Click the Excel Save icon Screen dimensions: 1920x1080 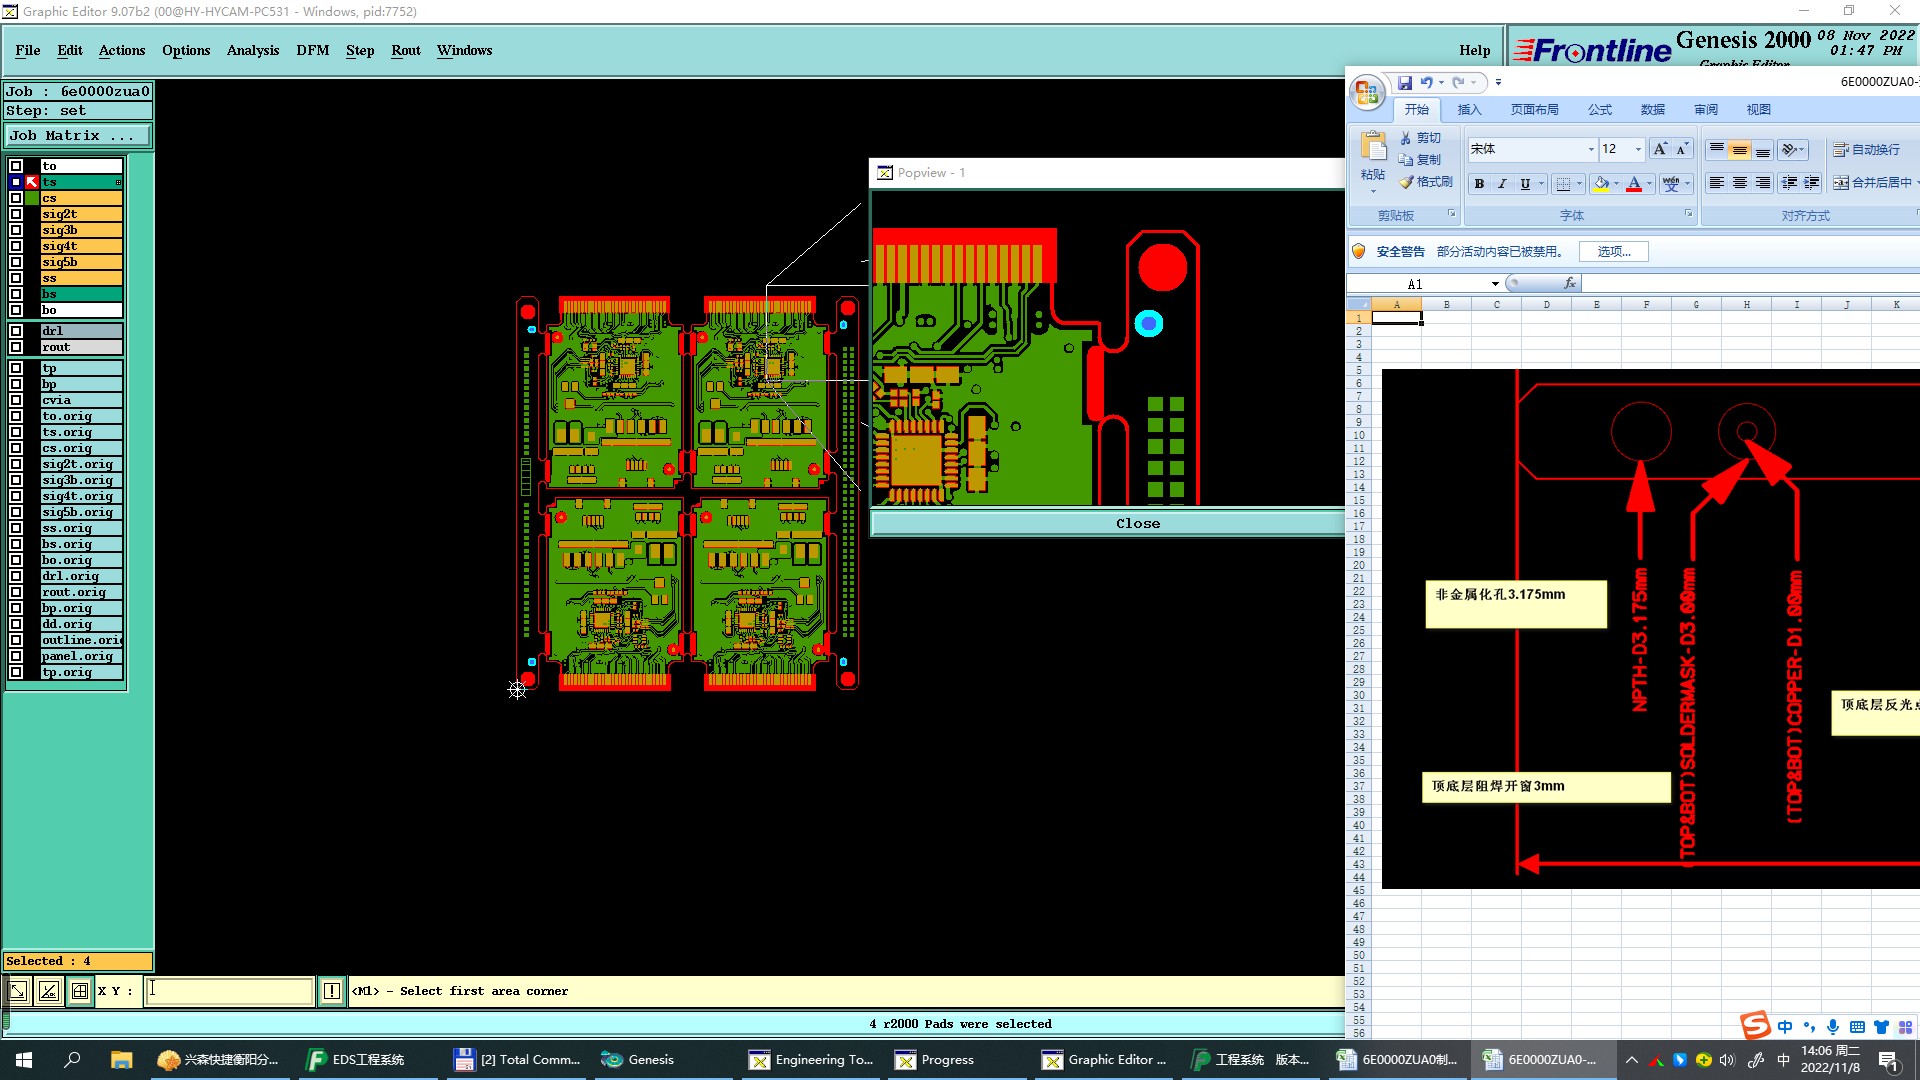tap(1405, 83)
